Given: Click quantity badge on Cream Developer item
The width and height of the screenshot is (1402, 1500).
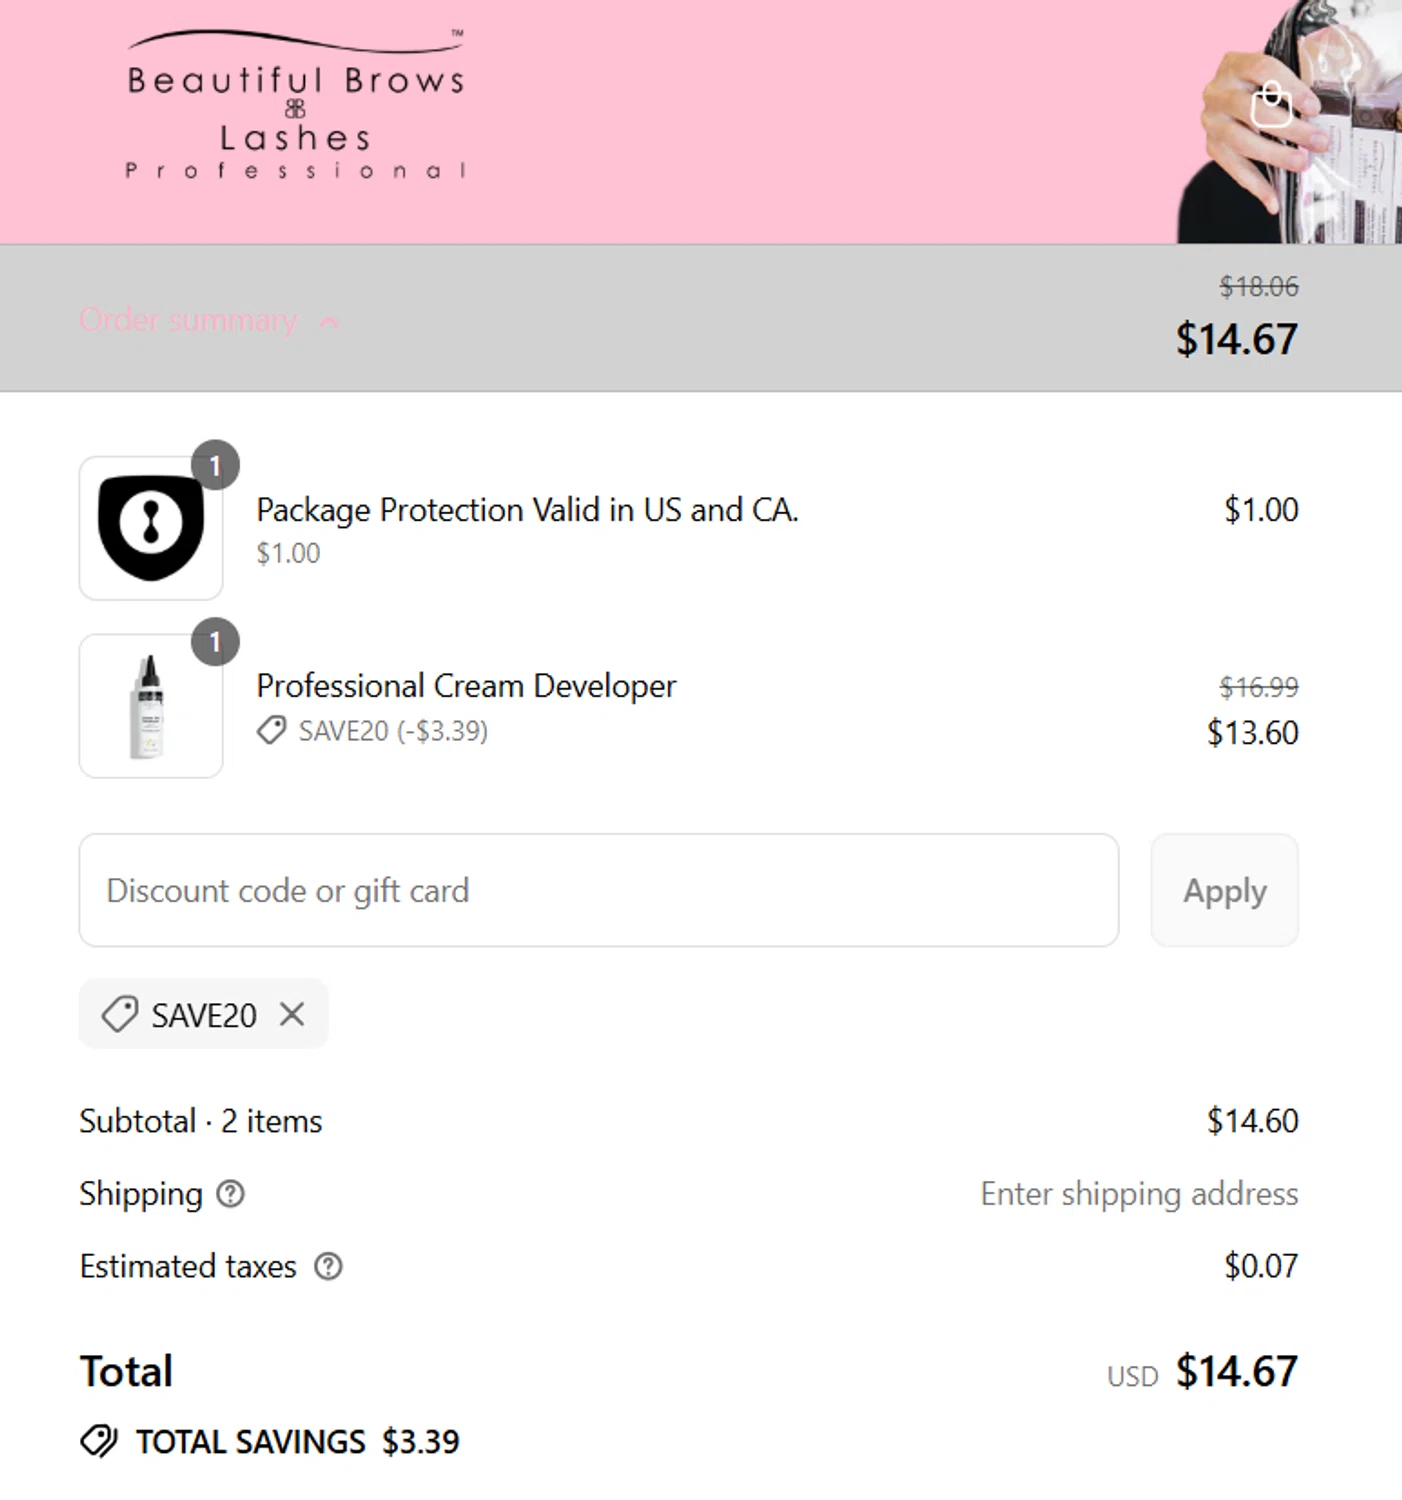Looking at the screenshot, I should point(215,642).
